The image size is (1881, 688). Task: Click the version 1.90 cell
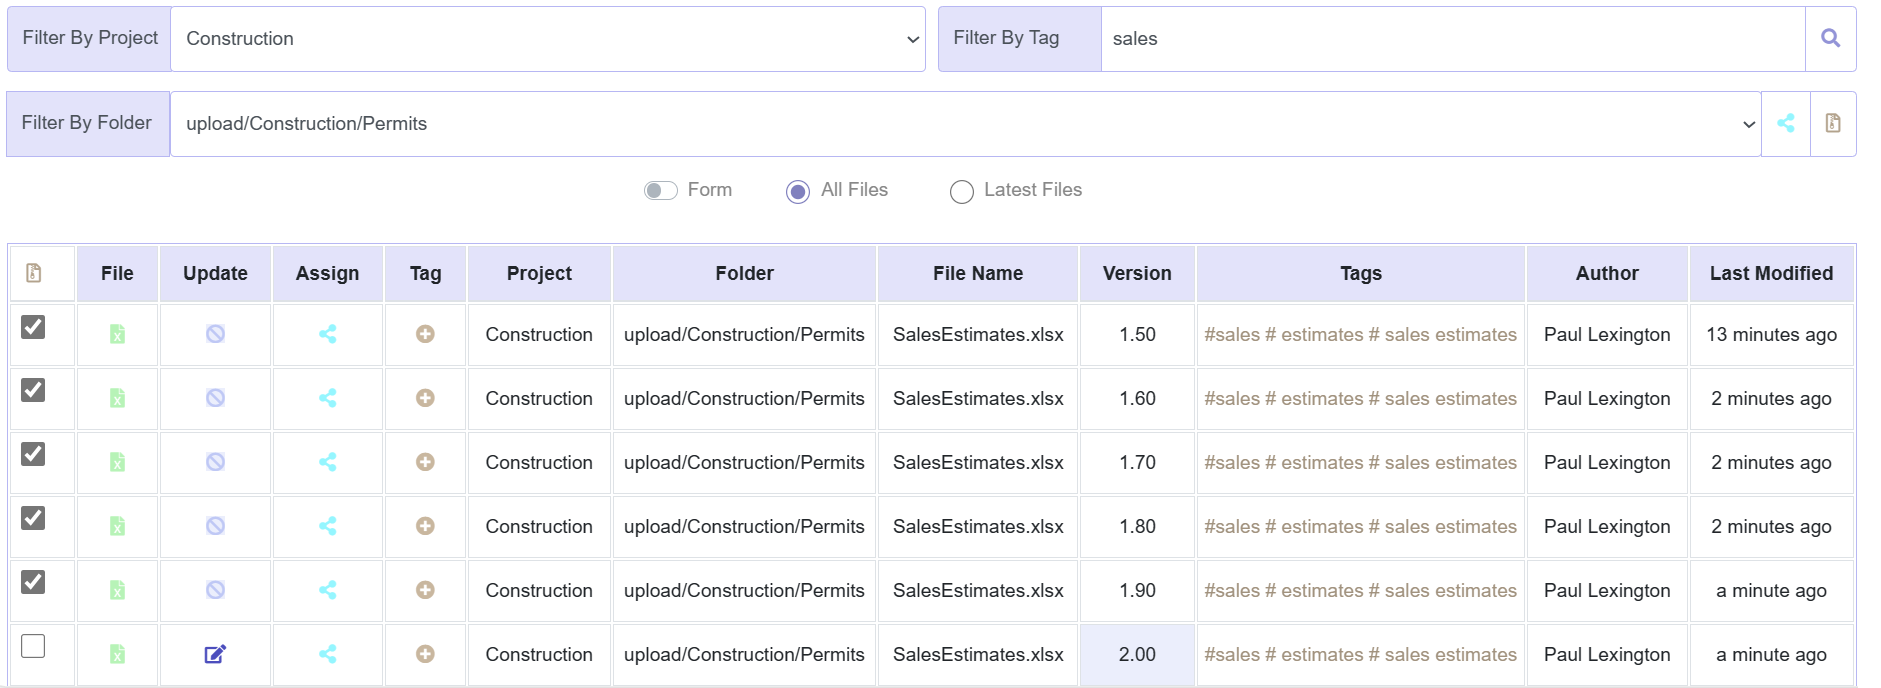[1137, 590]
